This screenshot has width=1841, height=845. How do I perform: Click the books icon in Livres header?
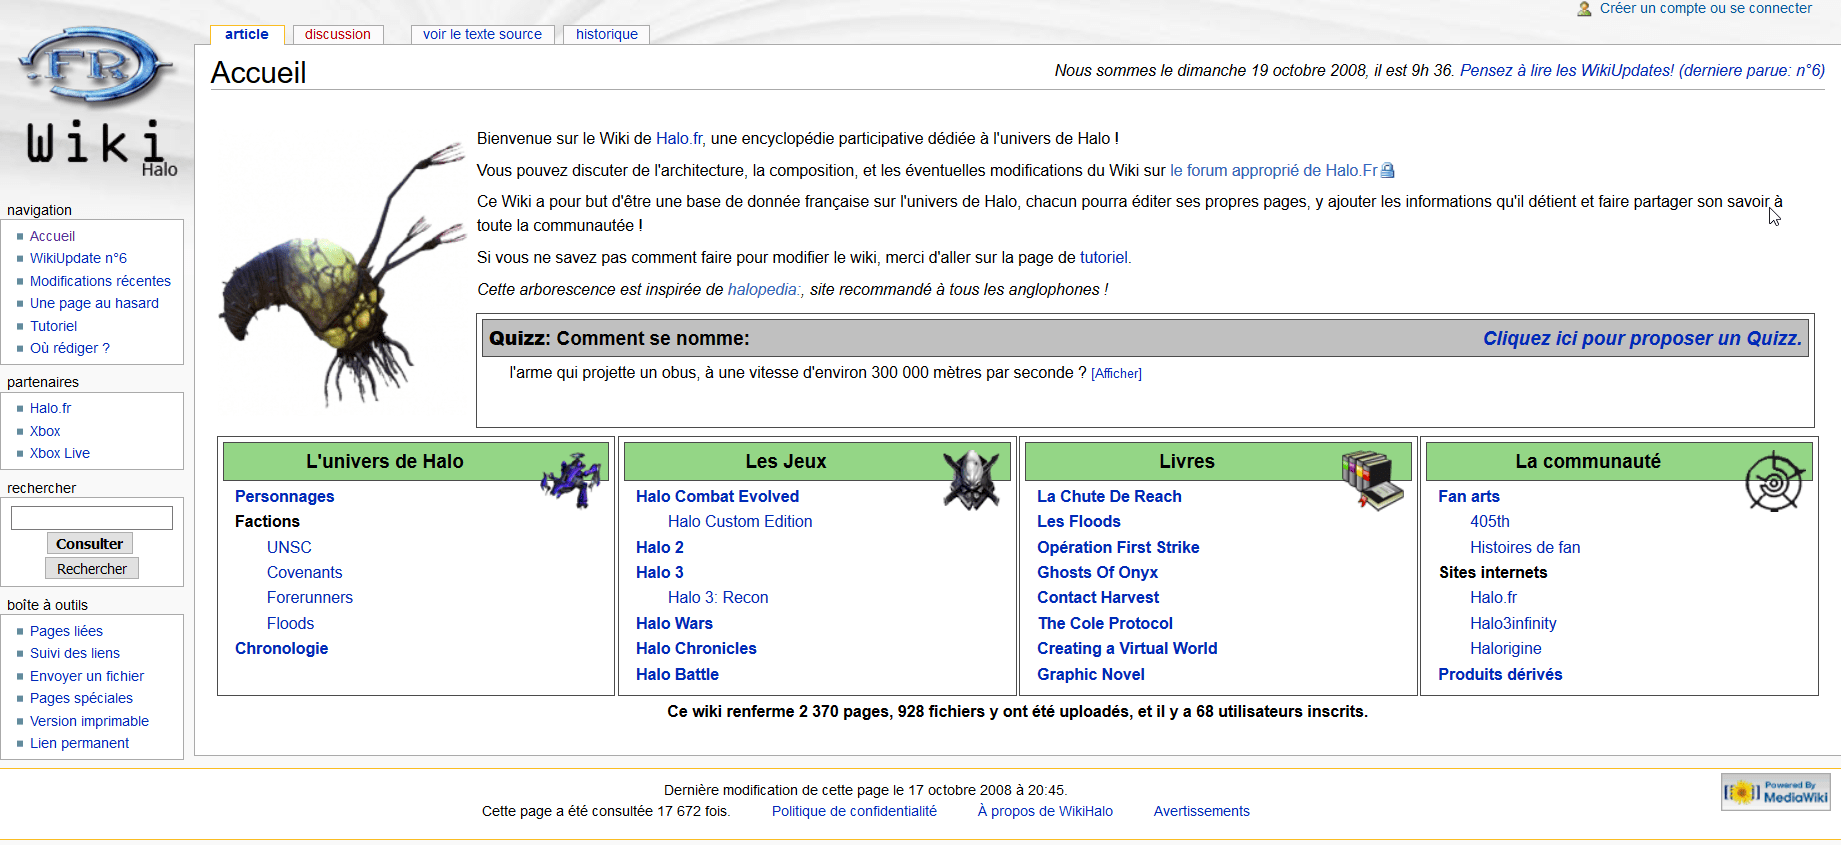coord(1372,480)
